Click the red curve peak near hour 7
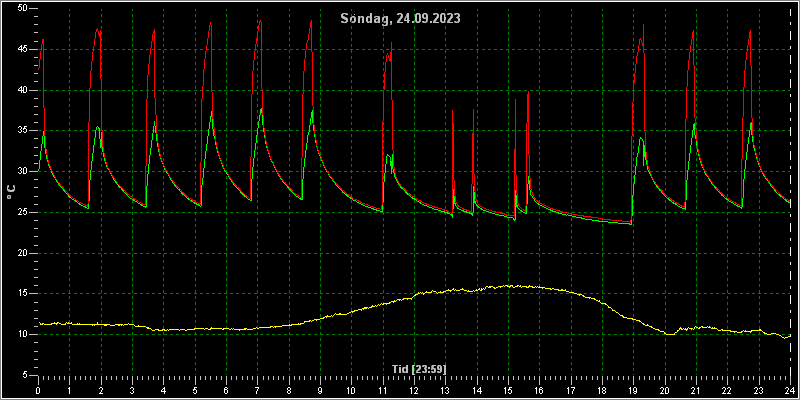This screenshot has width=800, height=400. pyautogui.click(x=260, y=21)
